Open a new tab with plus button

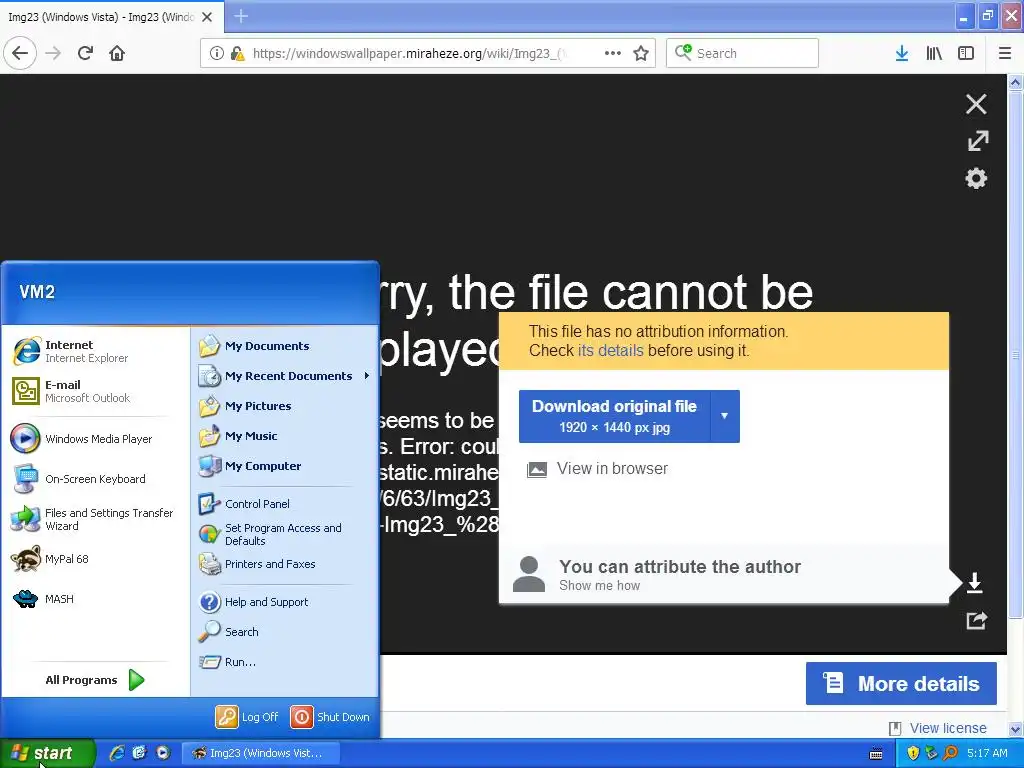tap(241, 16)
